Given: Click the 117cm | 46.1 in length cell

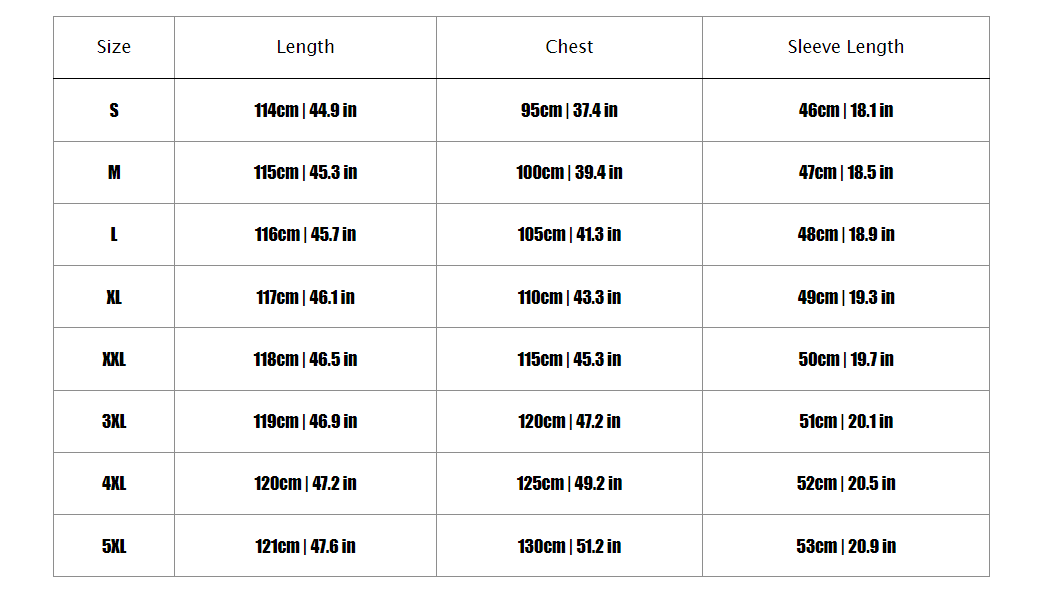Looking at the screenshot, I should pyautogui.click(x=305, y=297).
